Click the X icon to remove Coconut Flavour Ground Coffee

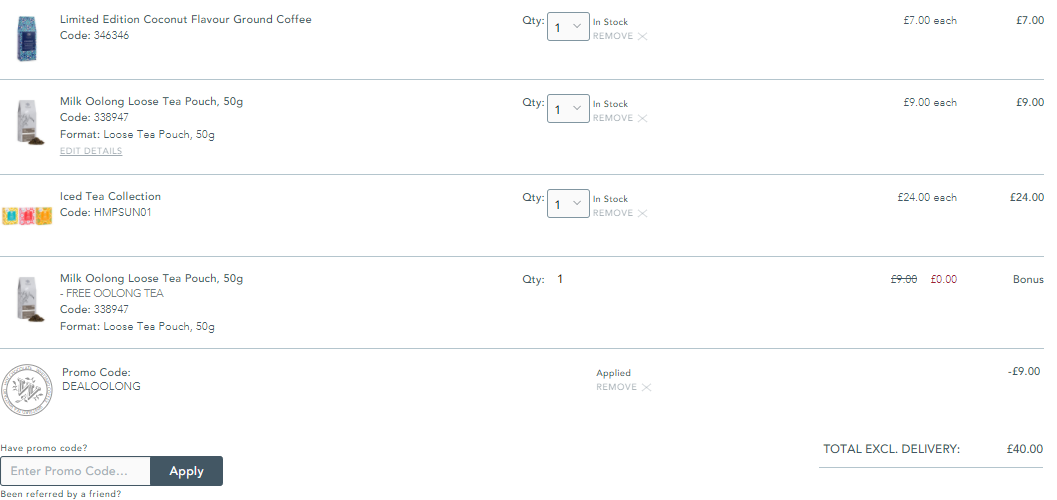(642, 36)
